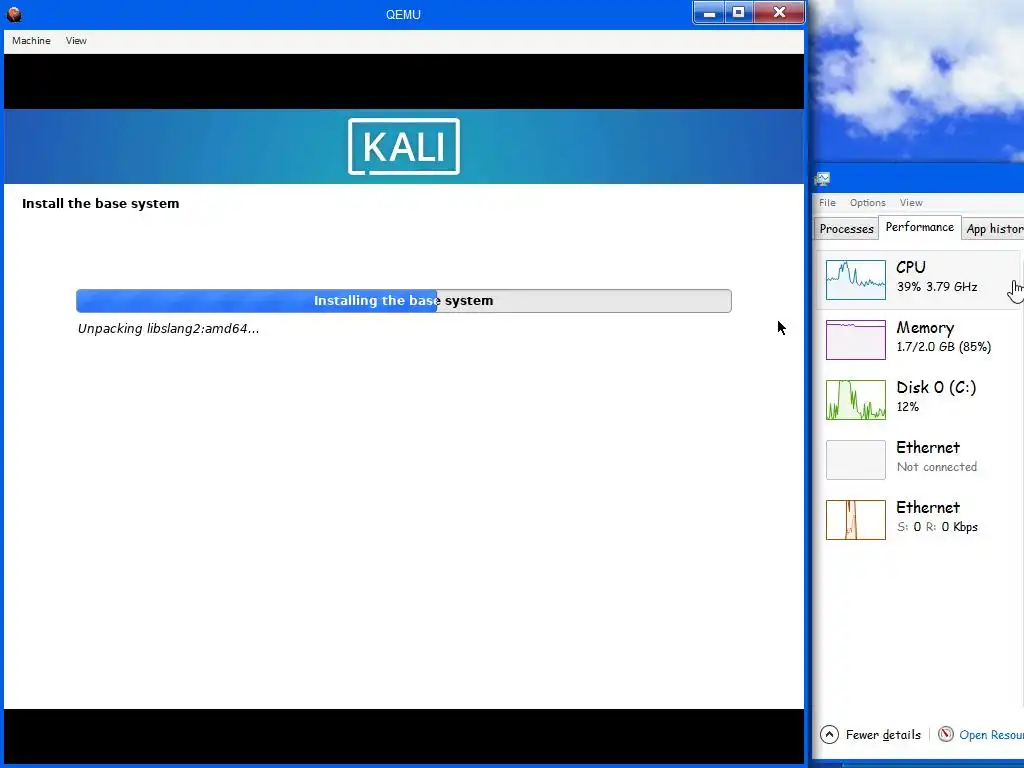Switch to the Processes tab
1024x768 pixels.
(846, 229)
